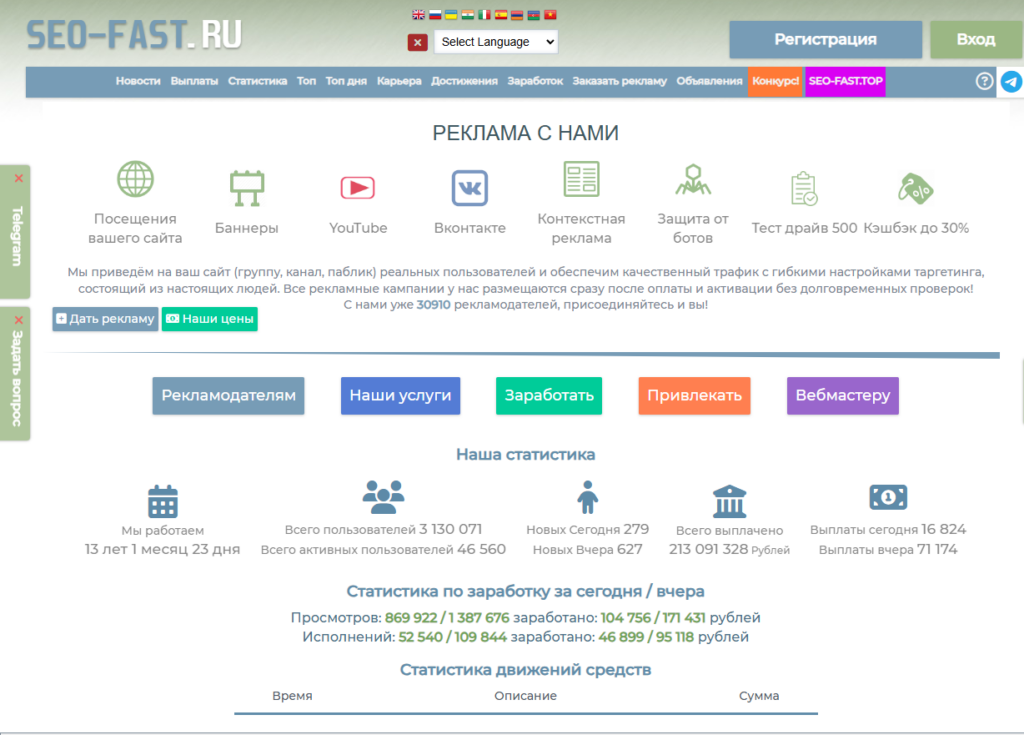
Task: Click the Время column header
Action: coord(293,696)
